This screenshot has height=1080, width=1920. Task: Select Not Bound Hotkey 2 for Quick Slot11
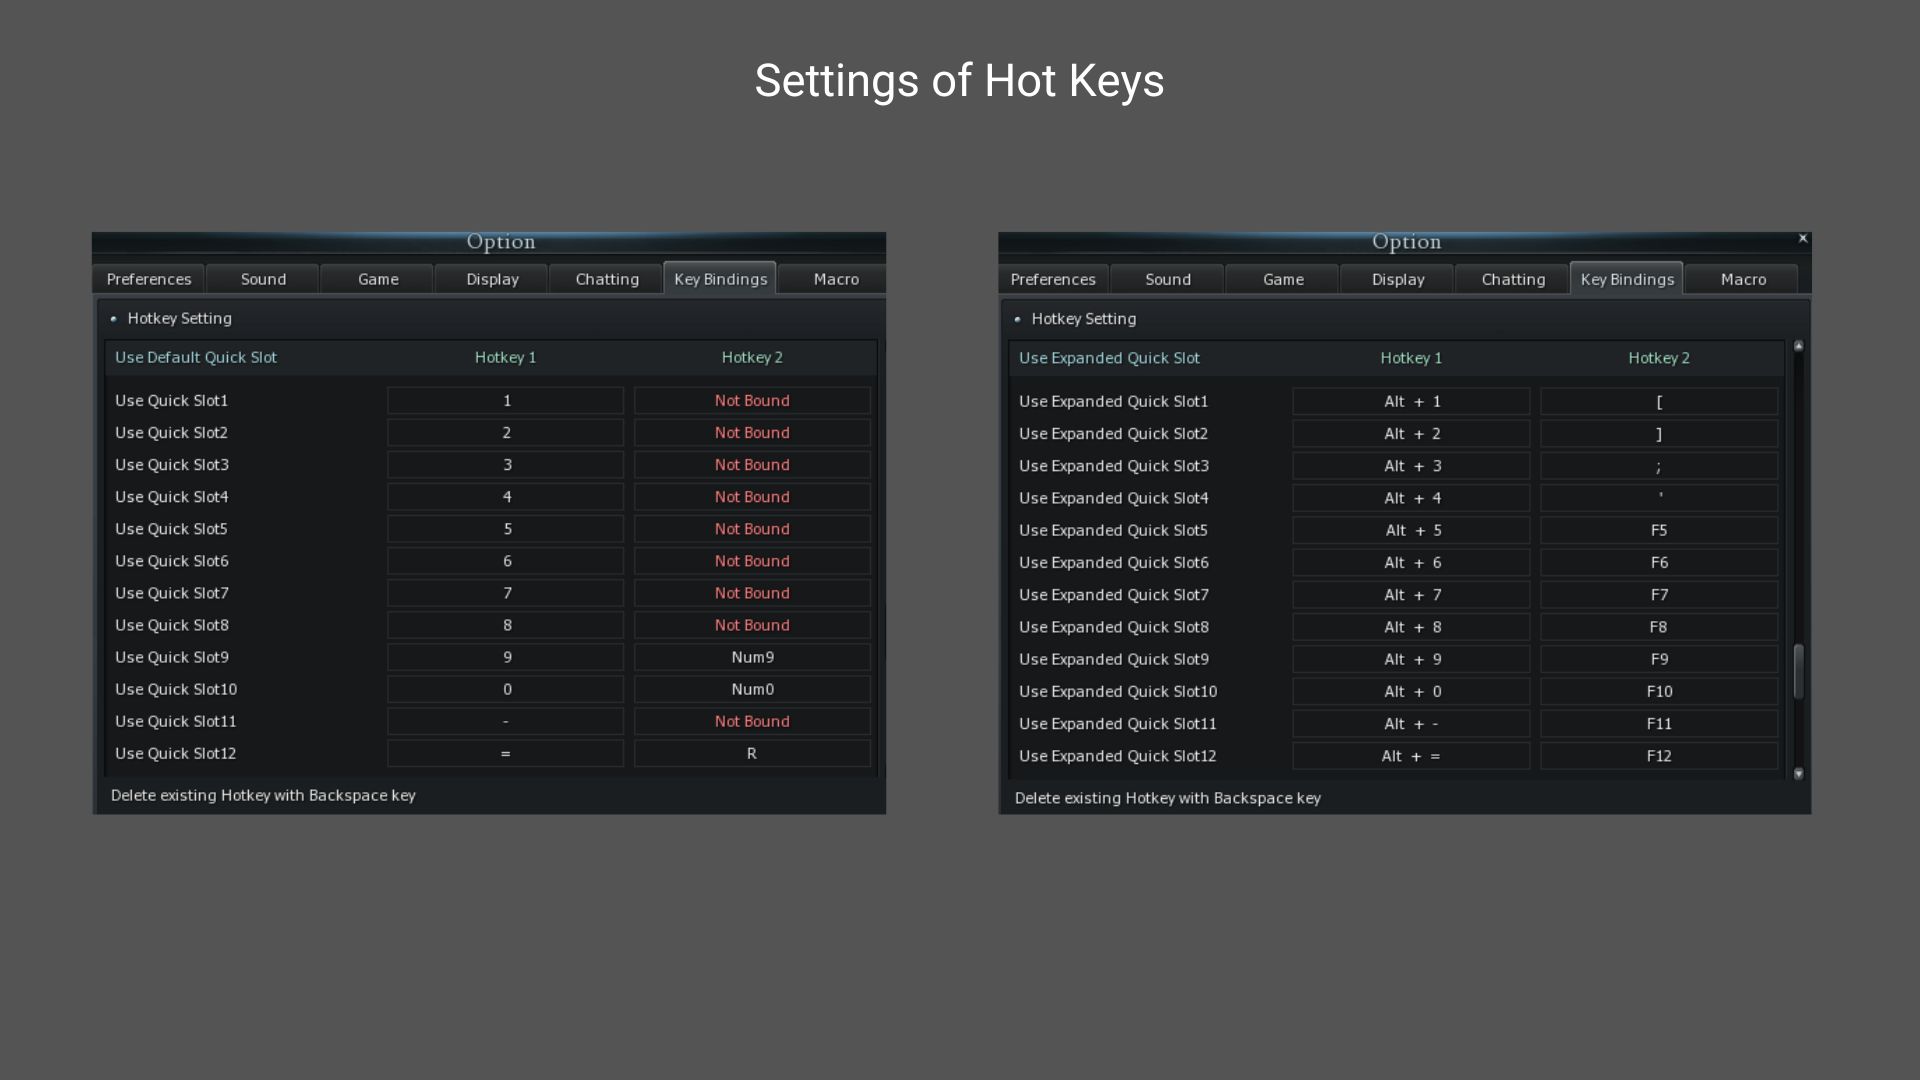tap(752, 721)
